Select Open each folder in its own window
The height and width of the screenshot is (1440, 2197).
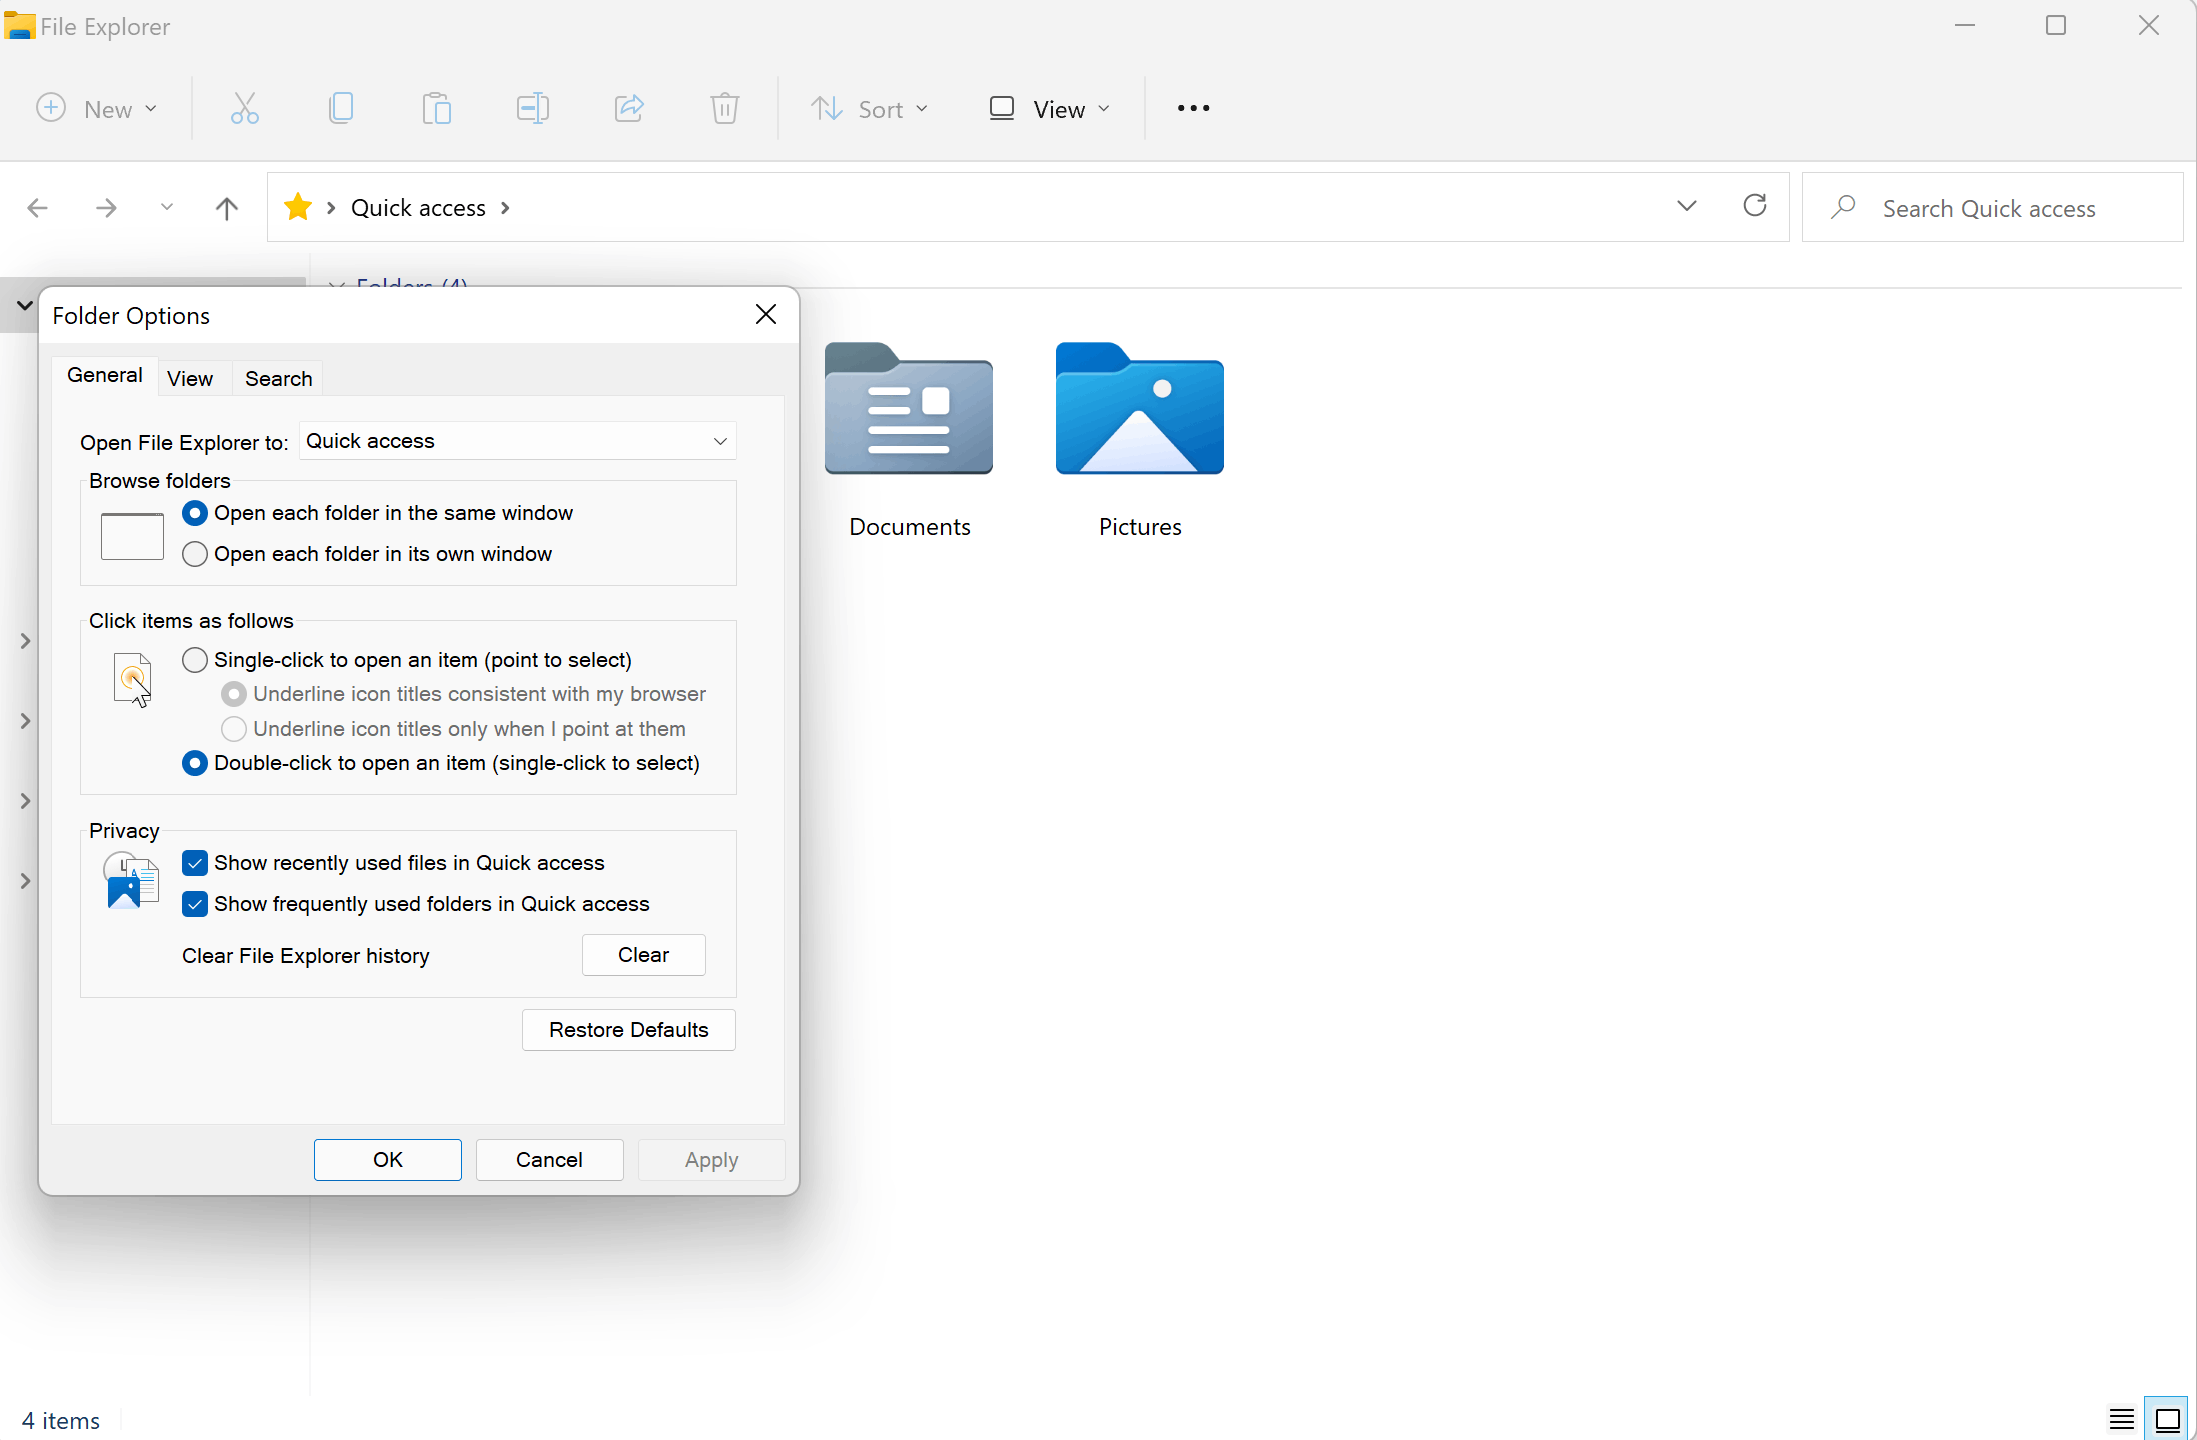click(x=195, y=554)
